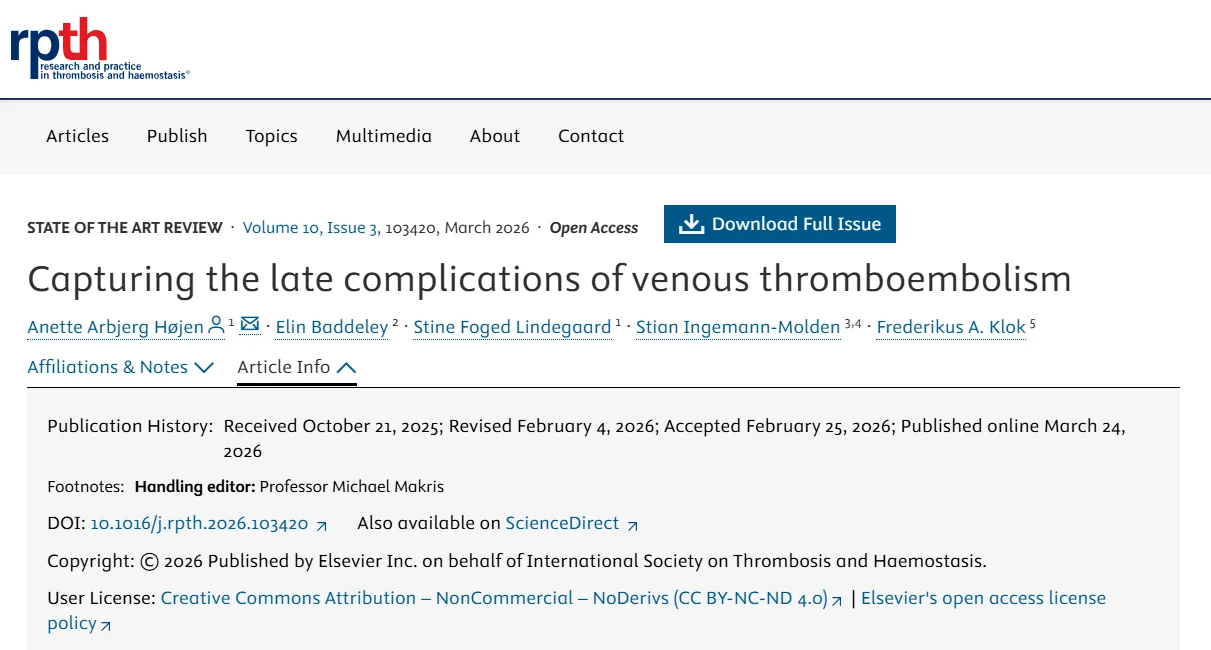
Task: Open the Multimedia menu
Action: 384,136
